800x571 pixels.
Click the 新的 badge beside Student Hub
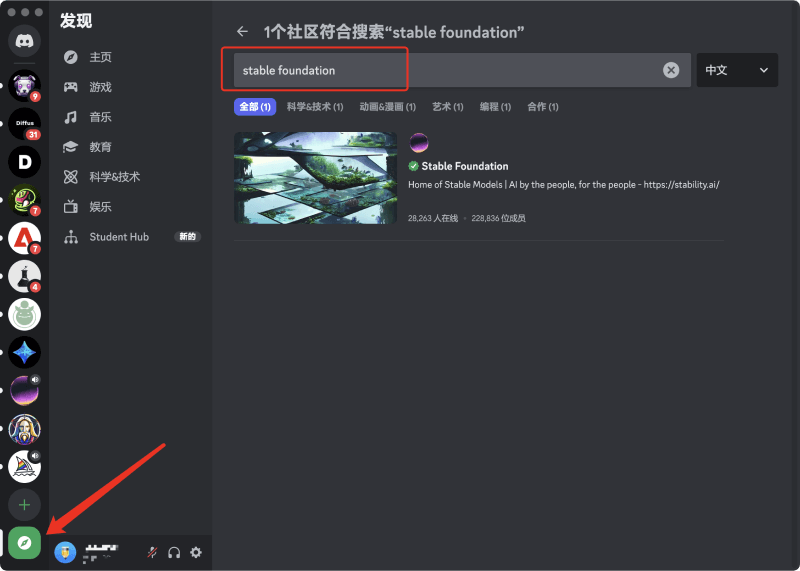pyautogui.click(x=187, y=237)
